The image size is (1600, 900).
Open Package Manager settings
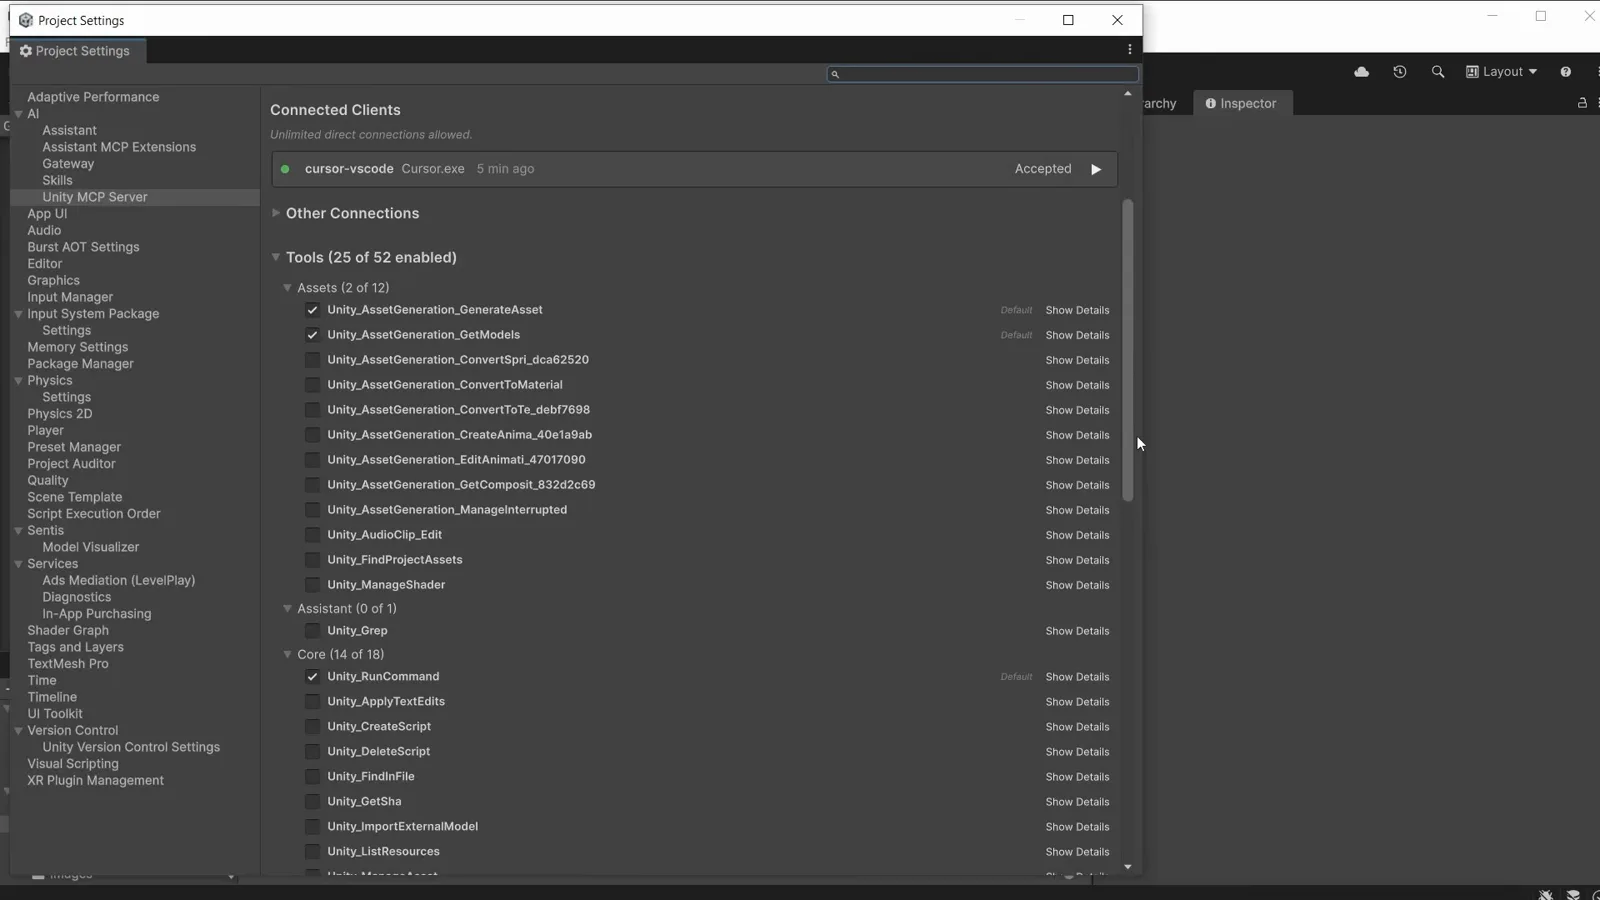coord(80,364)
